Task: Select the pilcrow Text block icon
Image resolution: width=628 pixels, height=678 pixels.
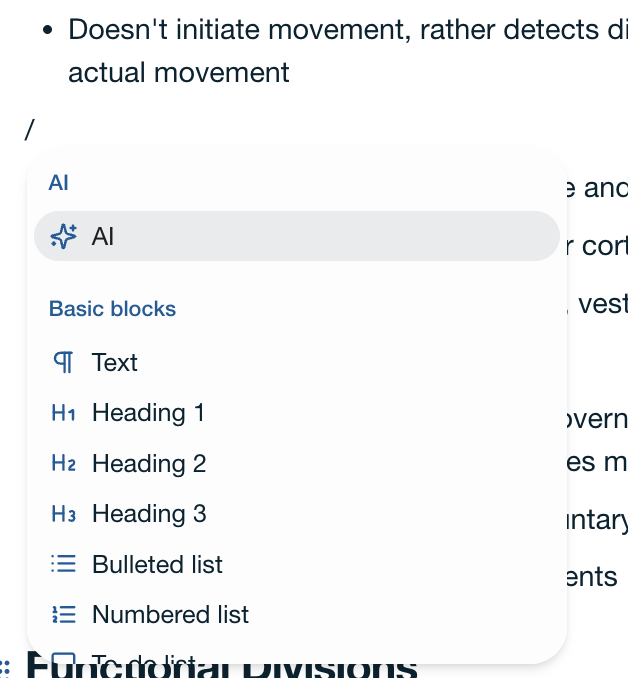Action: click(63, 363)
